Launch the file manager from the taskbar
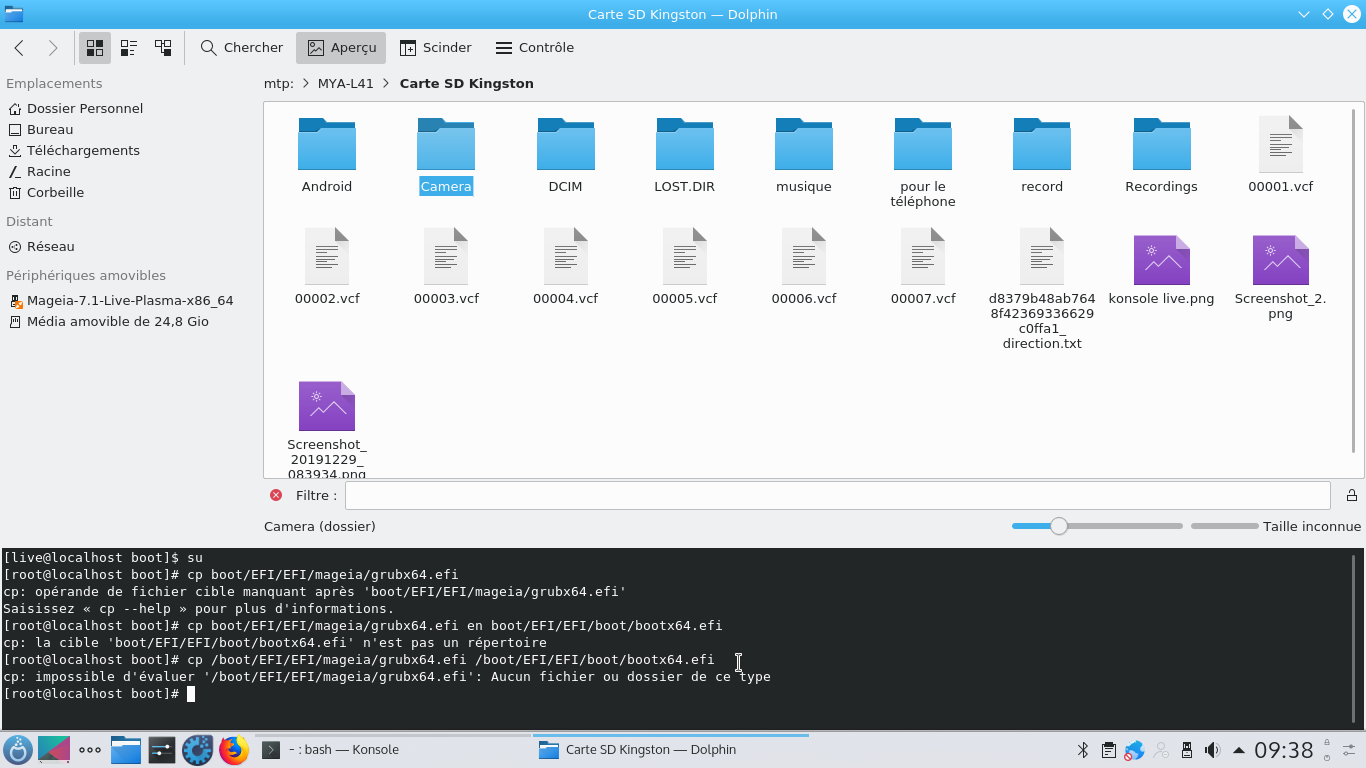 click(x=125, y=750)
